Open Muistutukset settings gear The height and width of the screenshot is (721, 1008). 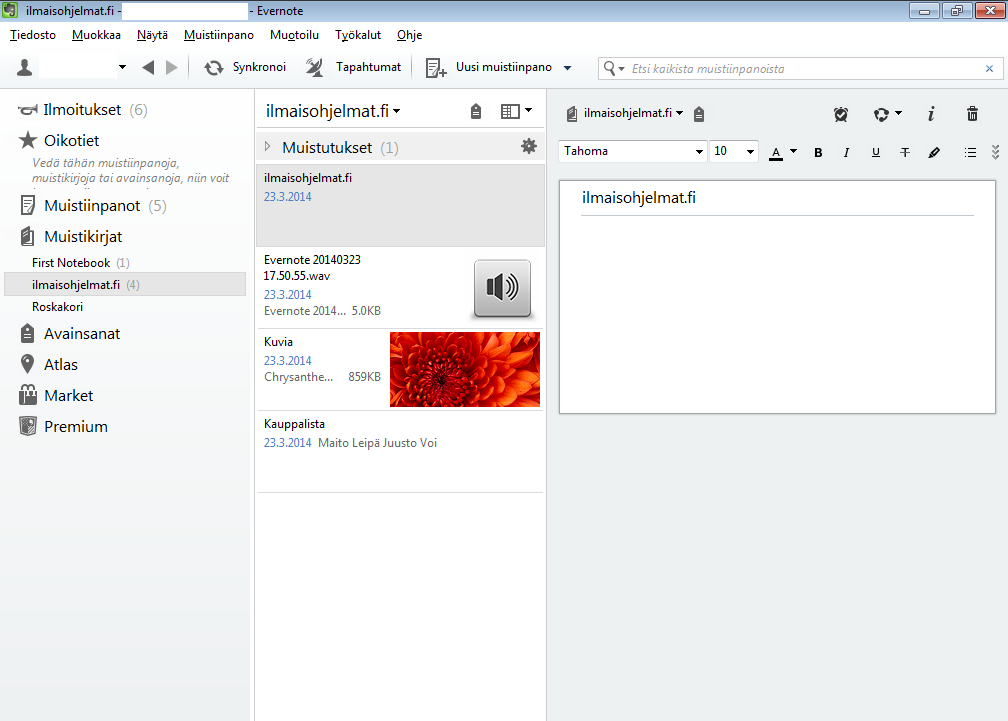(528, 147)
